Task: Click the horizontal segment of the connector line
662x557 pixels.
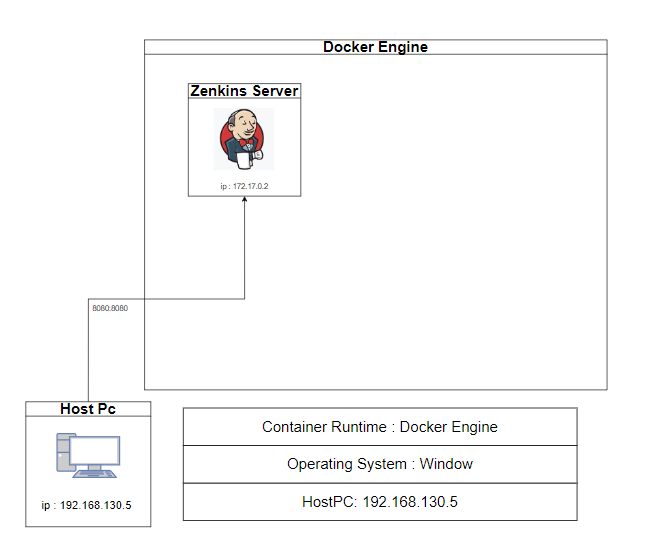Action: pyautogui.click(x=170, y=298)
